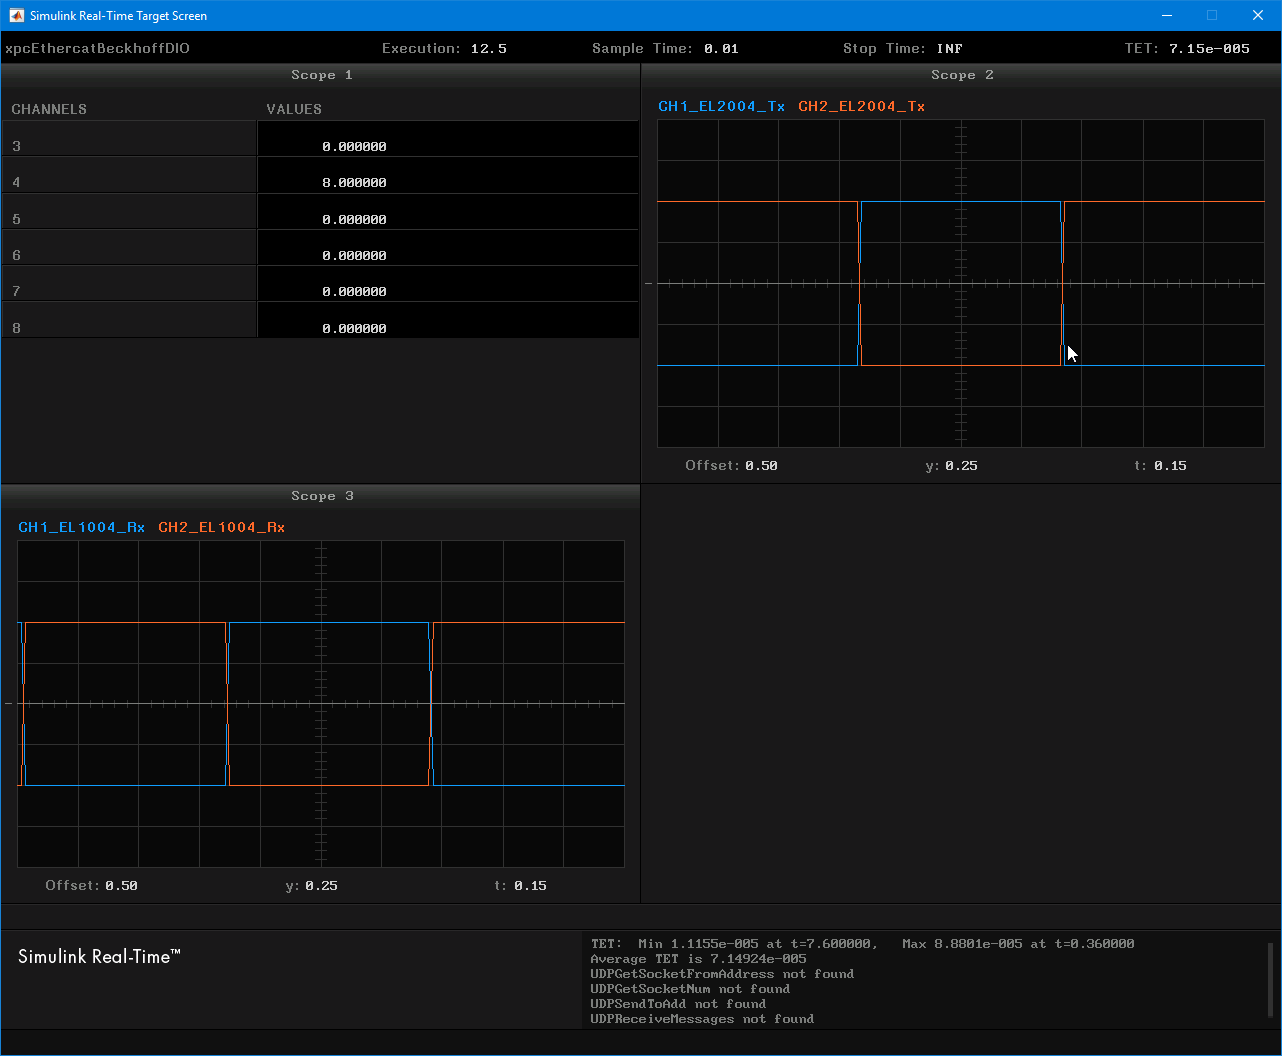The width and height of the screenshot is (1282, 1056).
Task: Select the Scope 2 panel header
Action: 961,75
